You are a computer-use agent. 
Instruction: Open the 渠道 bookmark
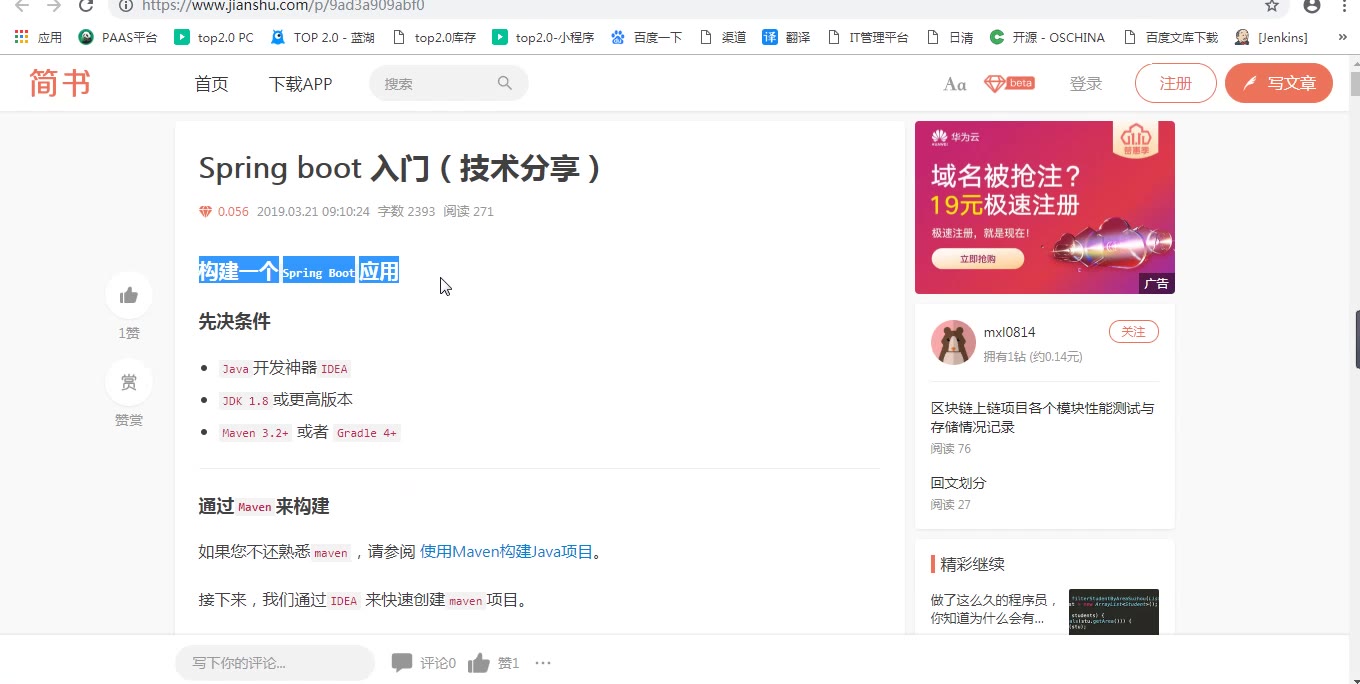click(723, 37)
